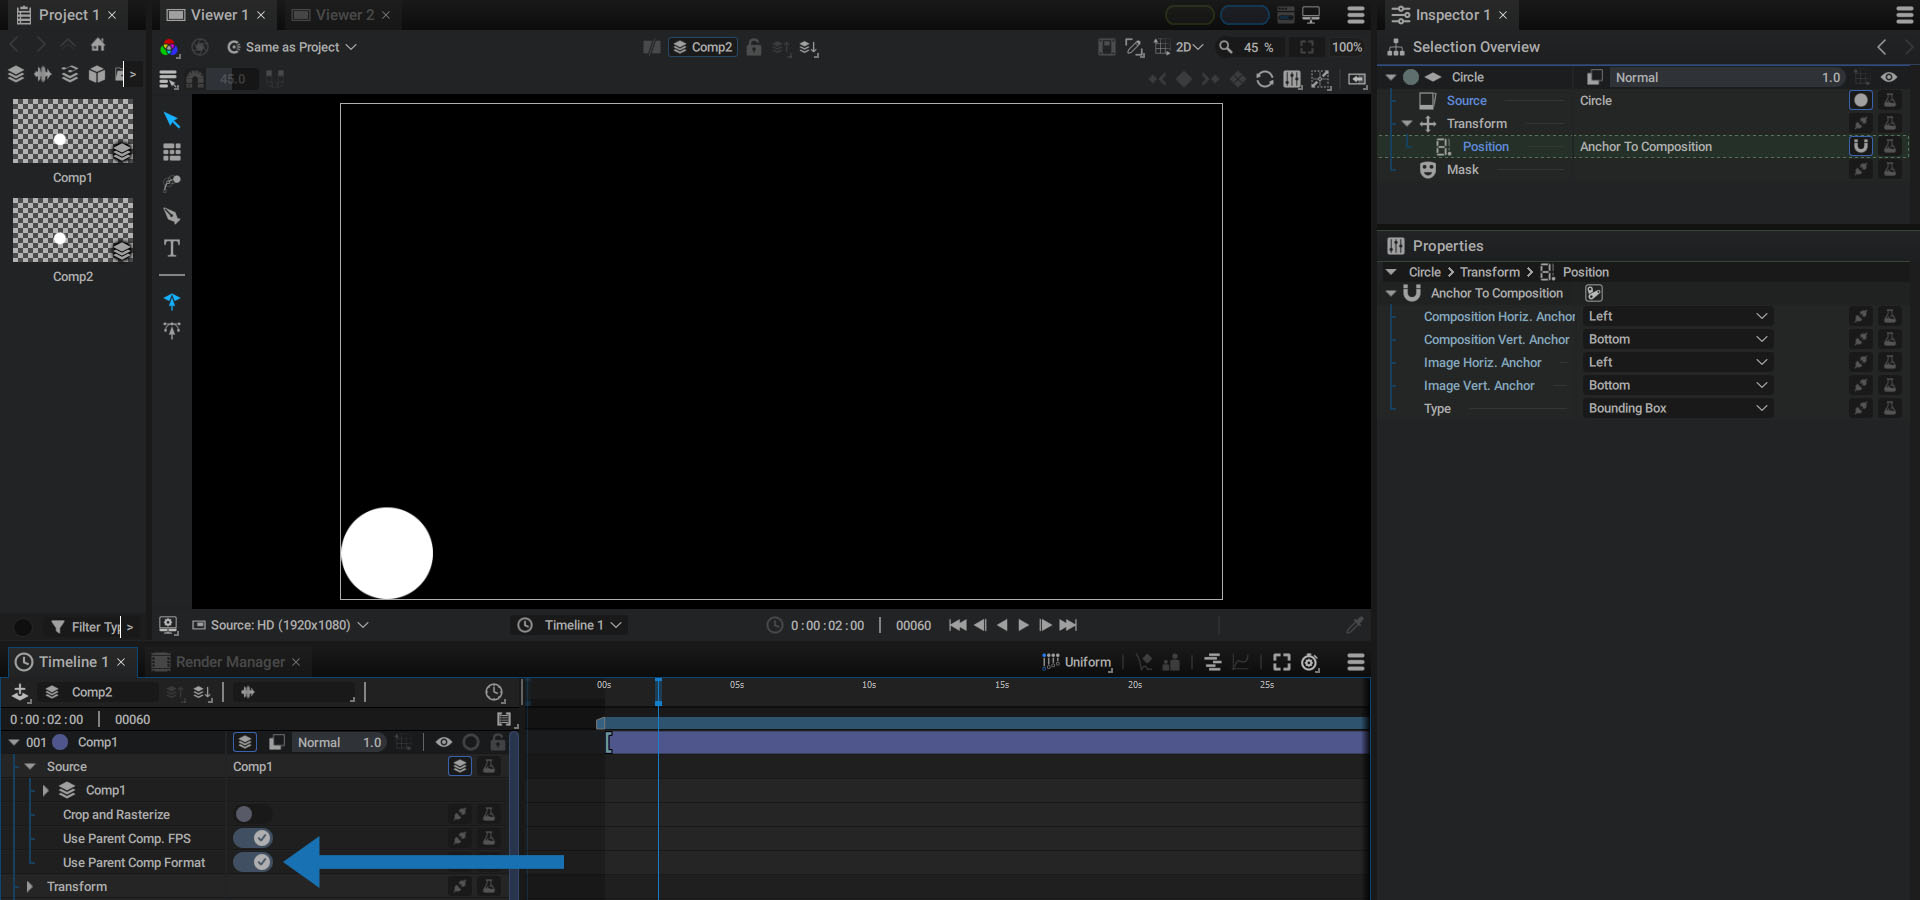The height and width of the screenshot is (900, 1920).
Task: Select the Text tool
Action: (x=172, y=248)
